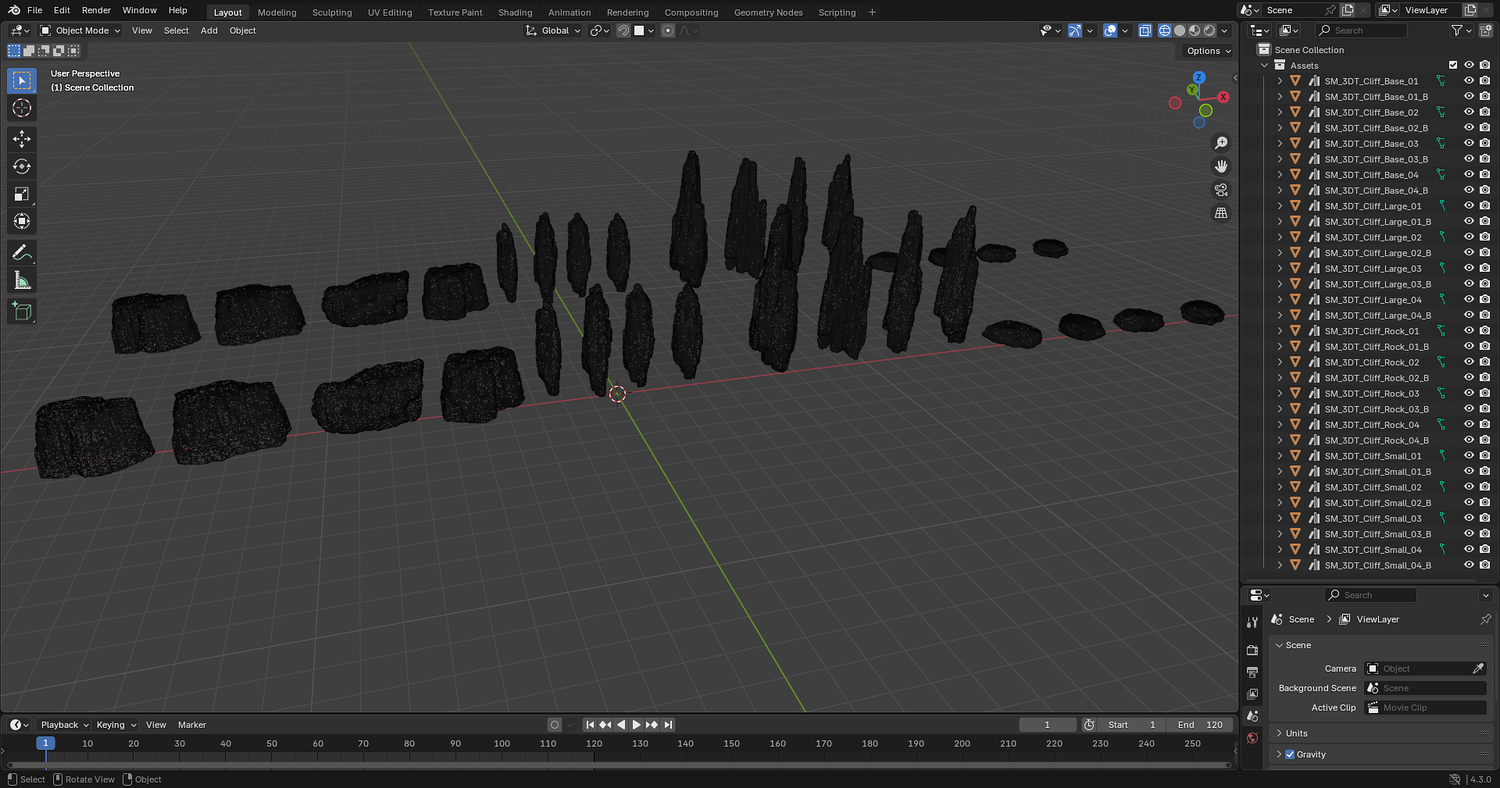Toggle camera view with camera icon

(x=1221, y=189)
